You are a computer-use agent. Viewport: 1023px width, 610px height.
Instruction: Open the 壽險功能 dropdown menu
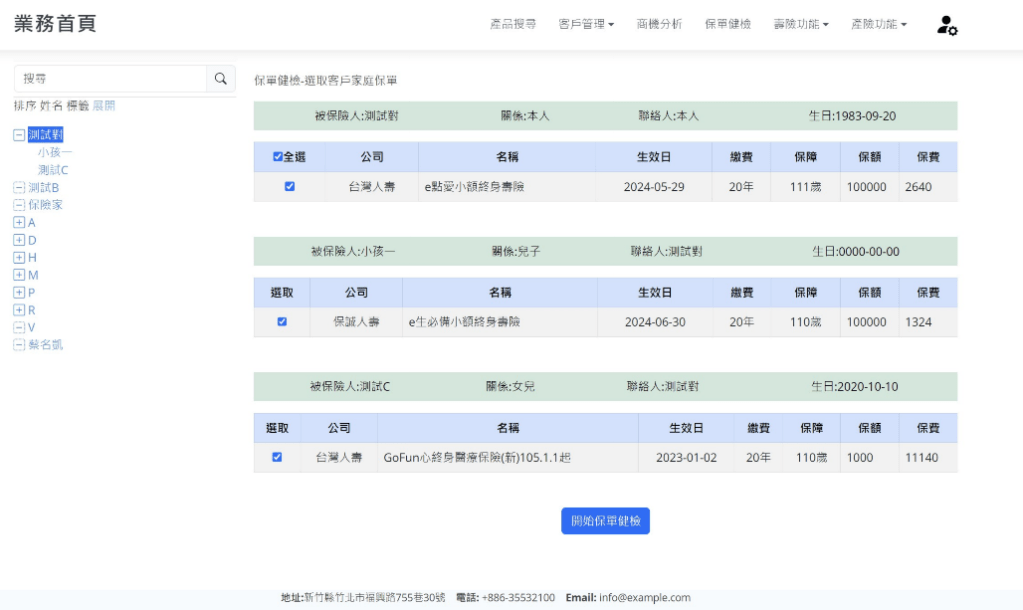(x=801, y=24)
